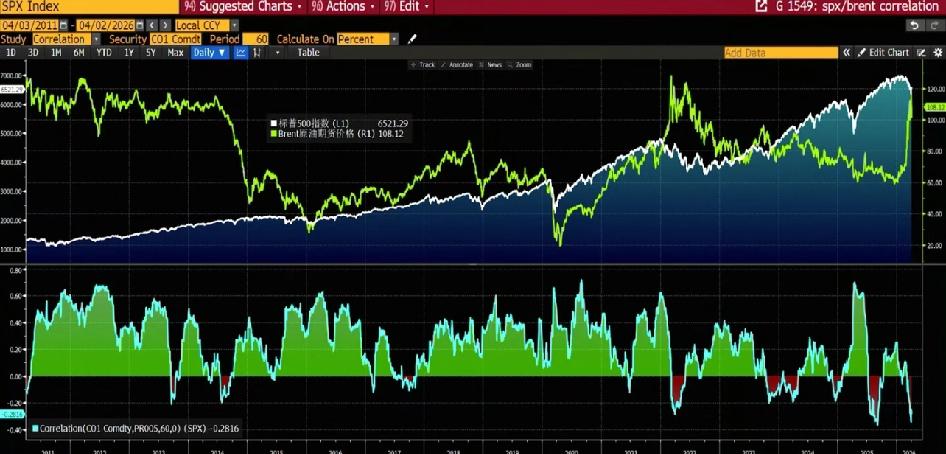Viewport: 946px width, 454px height.
Task: Open the start date calendar picker
Action: point(64,25)
